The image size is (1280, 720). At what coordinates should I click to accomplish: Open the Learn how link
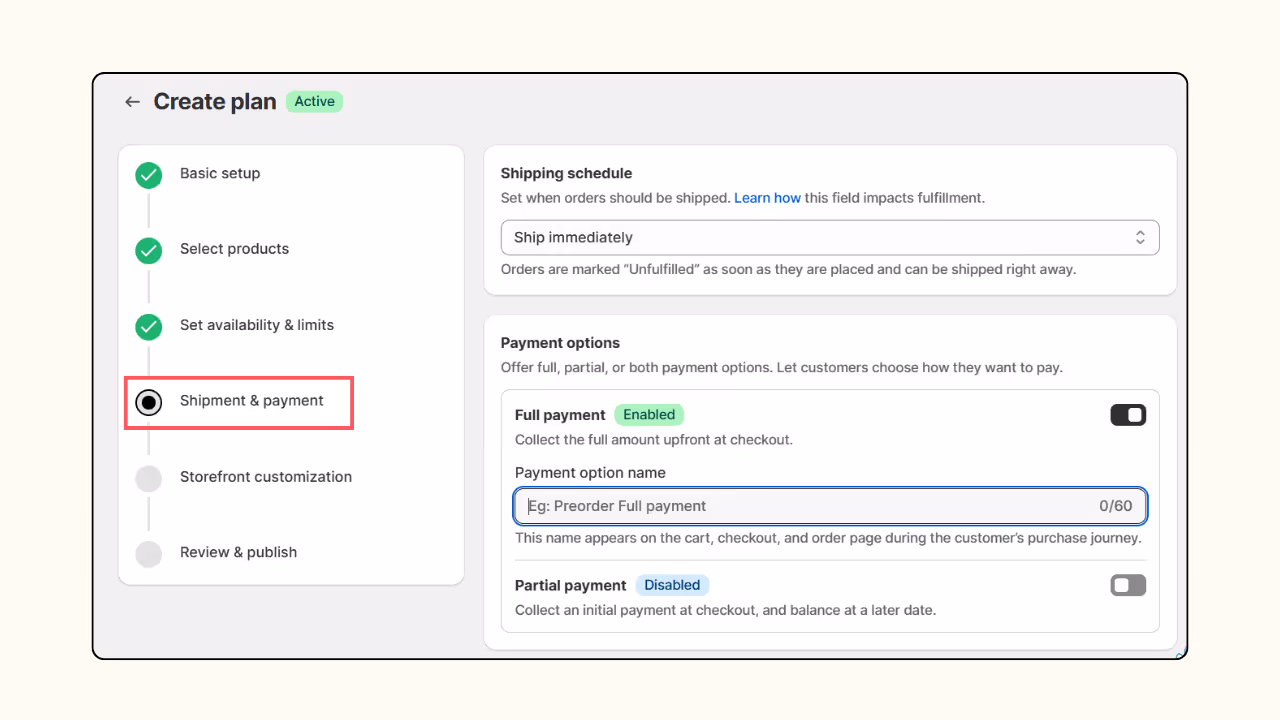click(767, 198)
